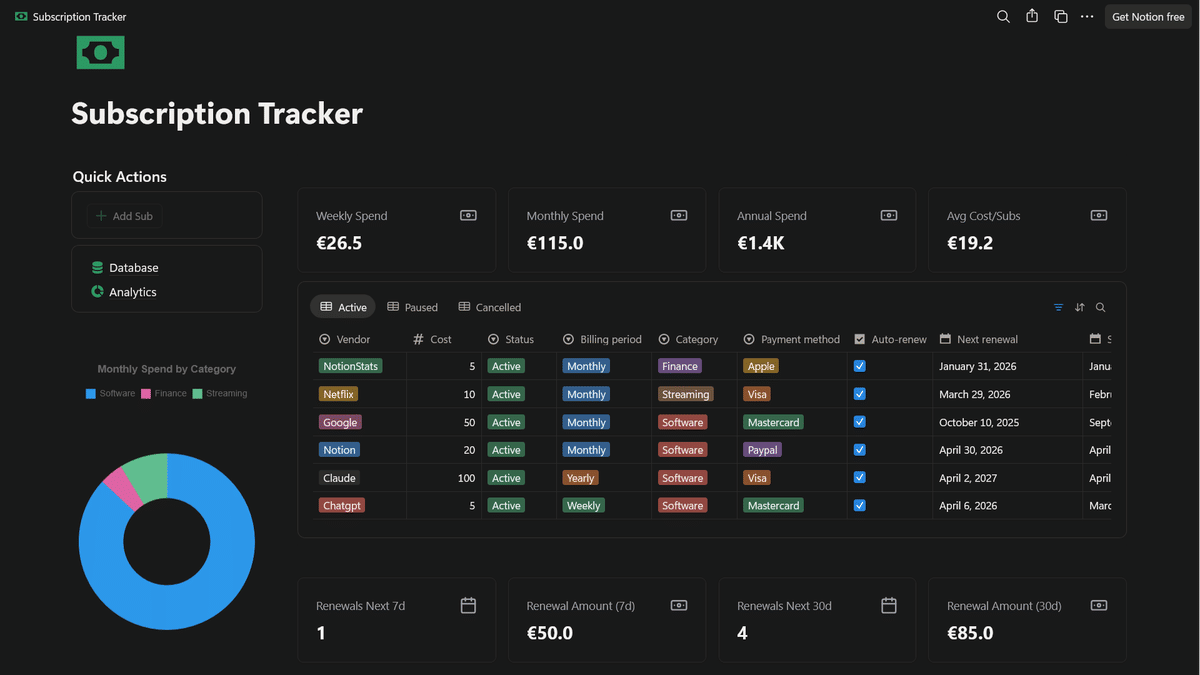Toggle Auto-renew checkbox for Claude
Screen dimensions: 1200x675
tap(860, 477)
